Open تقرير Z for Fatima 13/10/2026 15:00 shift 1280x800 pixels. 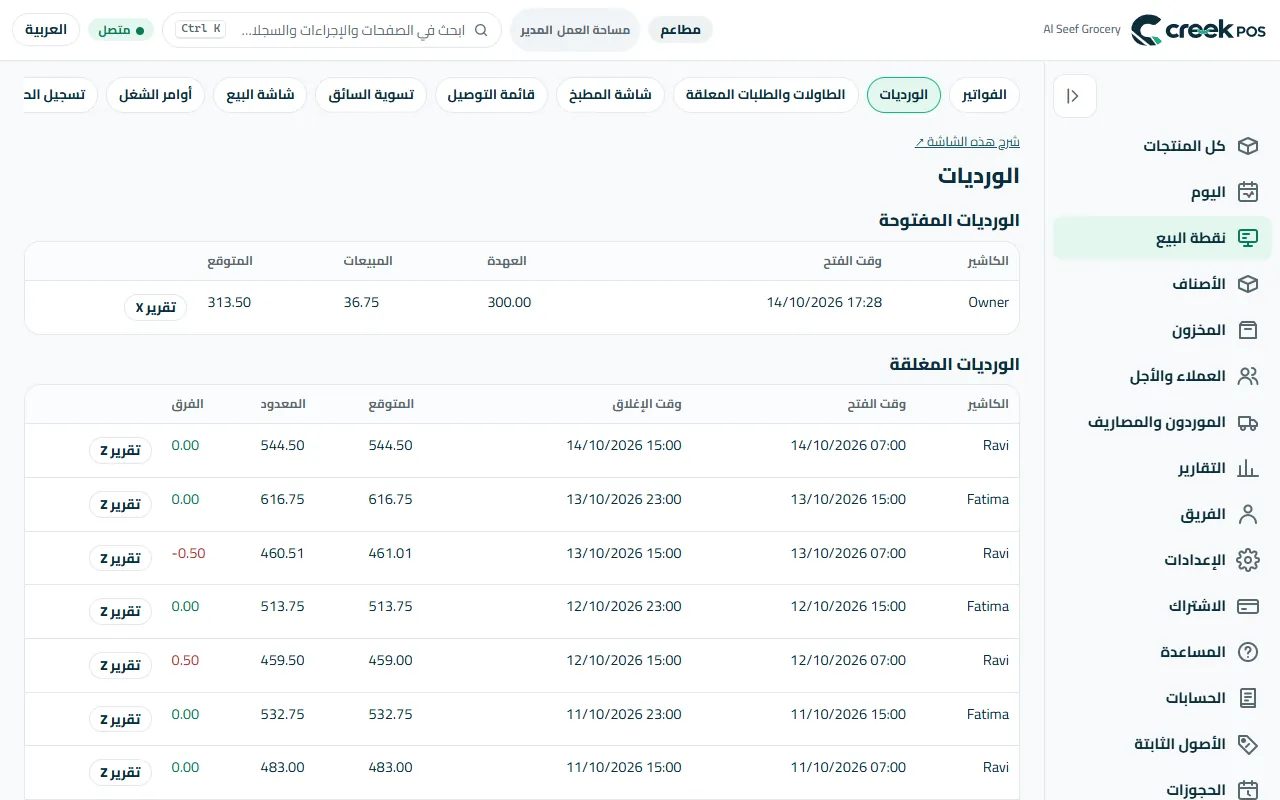point(120,504)
